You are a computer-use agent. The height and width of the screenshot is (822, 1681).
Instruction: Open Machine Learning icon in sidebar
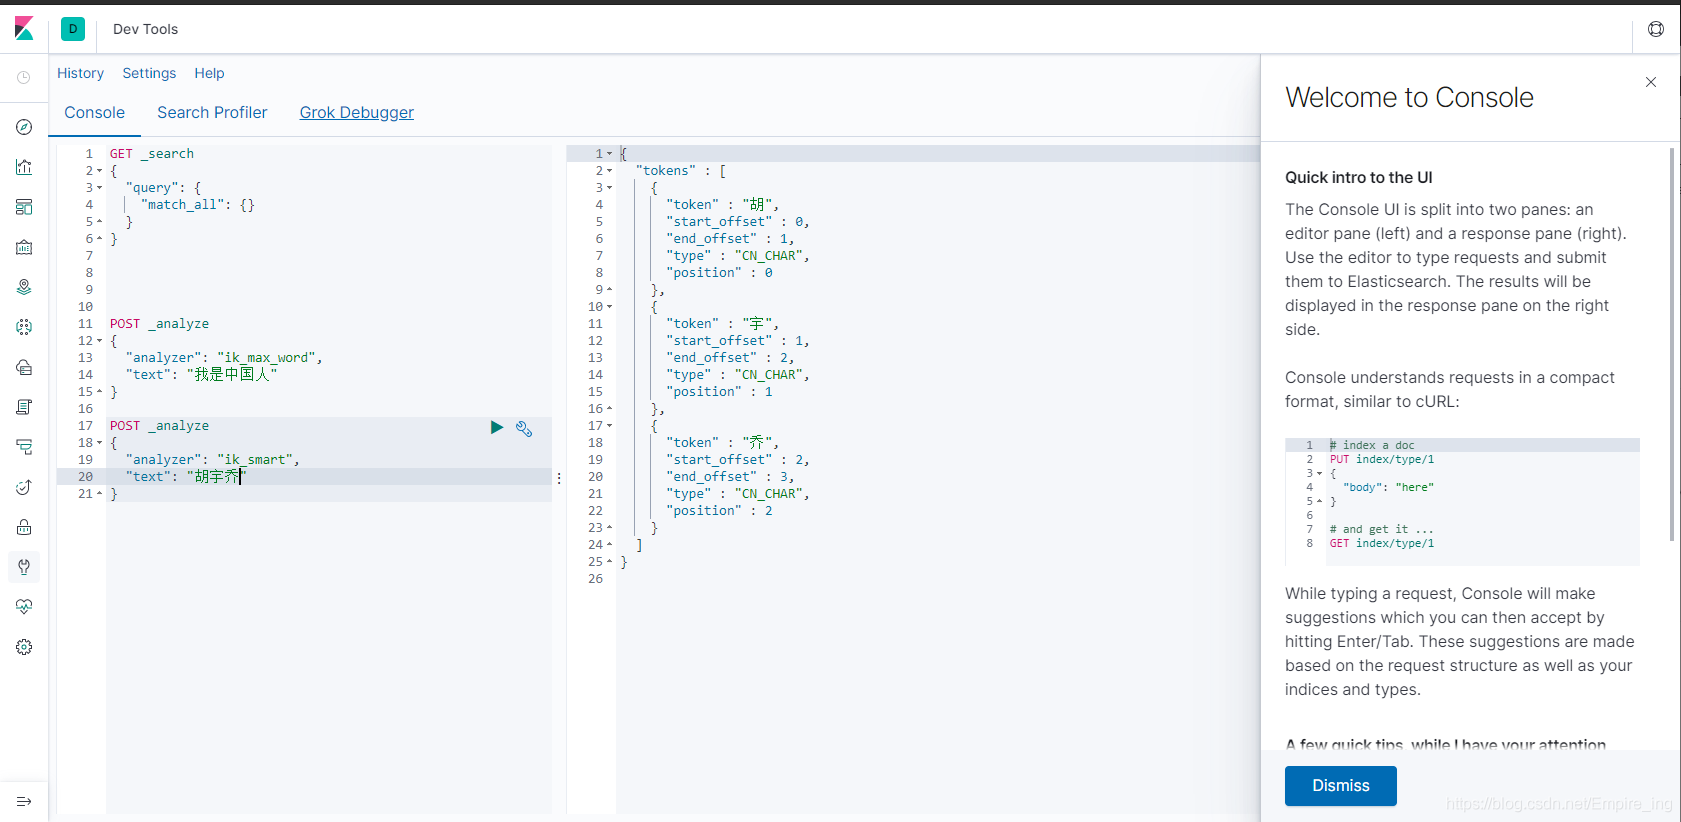24,327
